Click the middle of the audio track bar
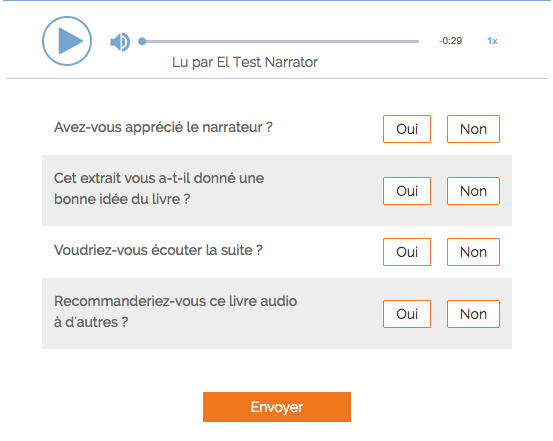The height and width of the screenshot is (441, 553). [x=281, y=41]
